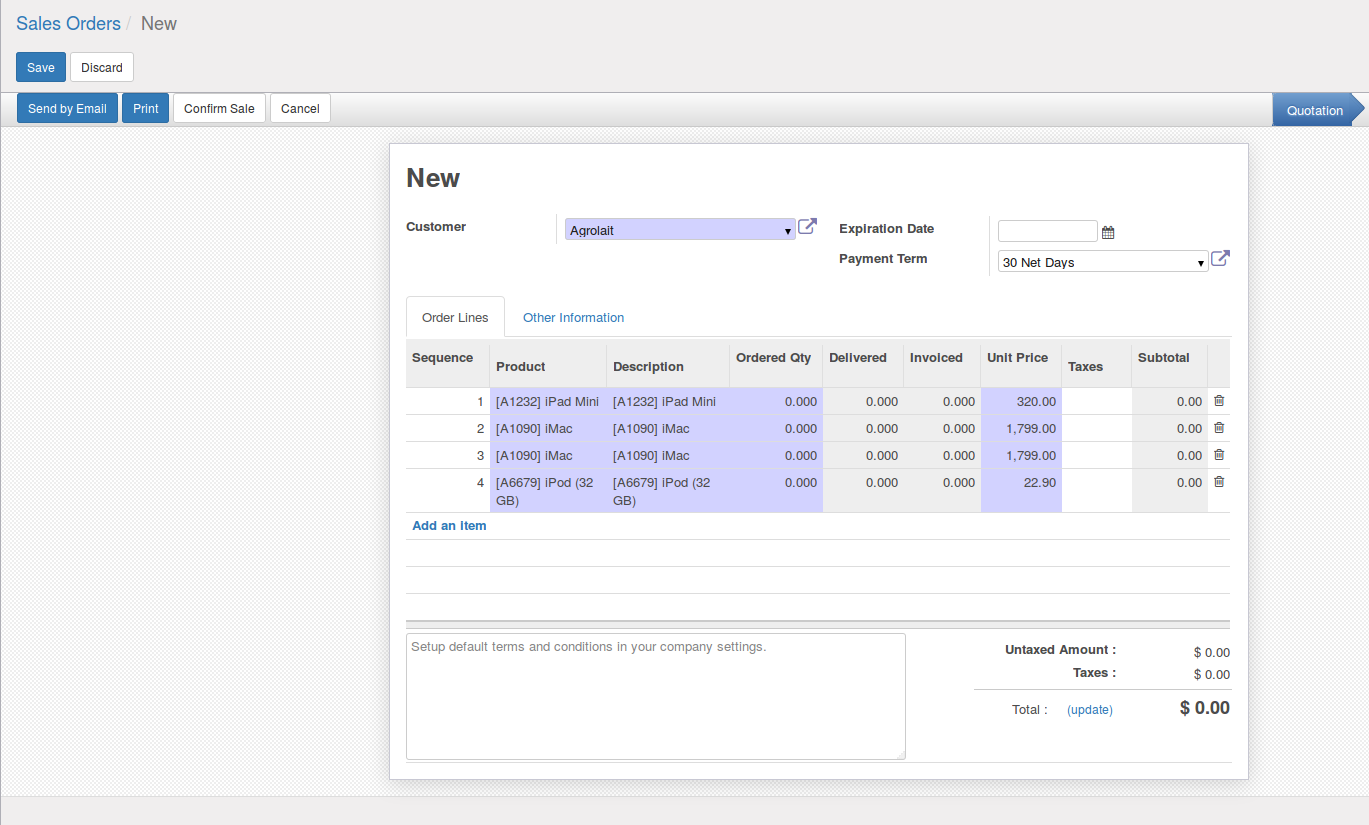Edit the 1,799.00 unit price in row 2
The height and width of the screenshot is (825, 1369).
[1021, 428]
